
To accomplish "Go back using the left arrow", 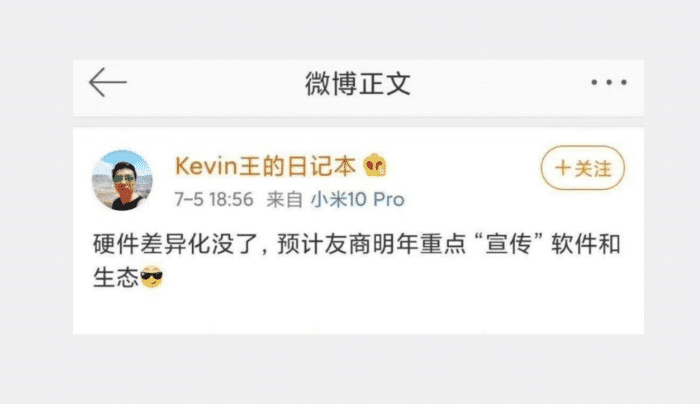I will click(x=108, y=82).
